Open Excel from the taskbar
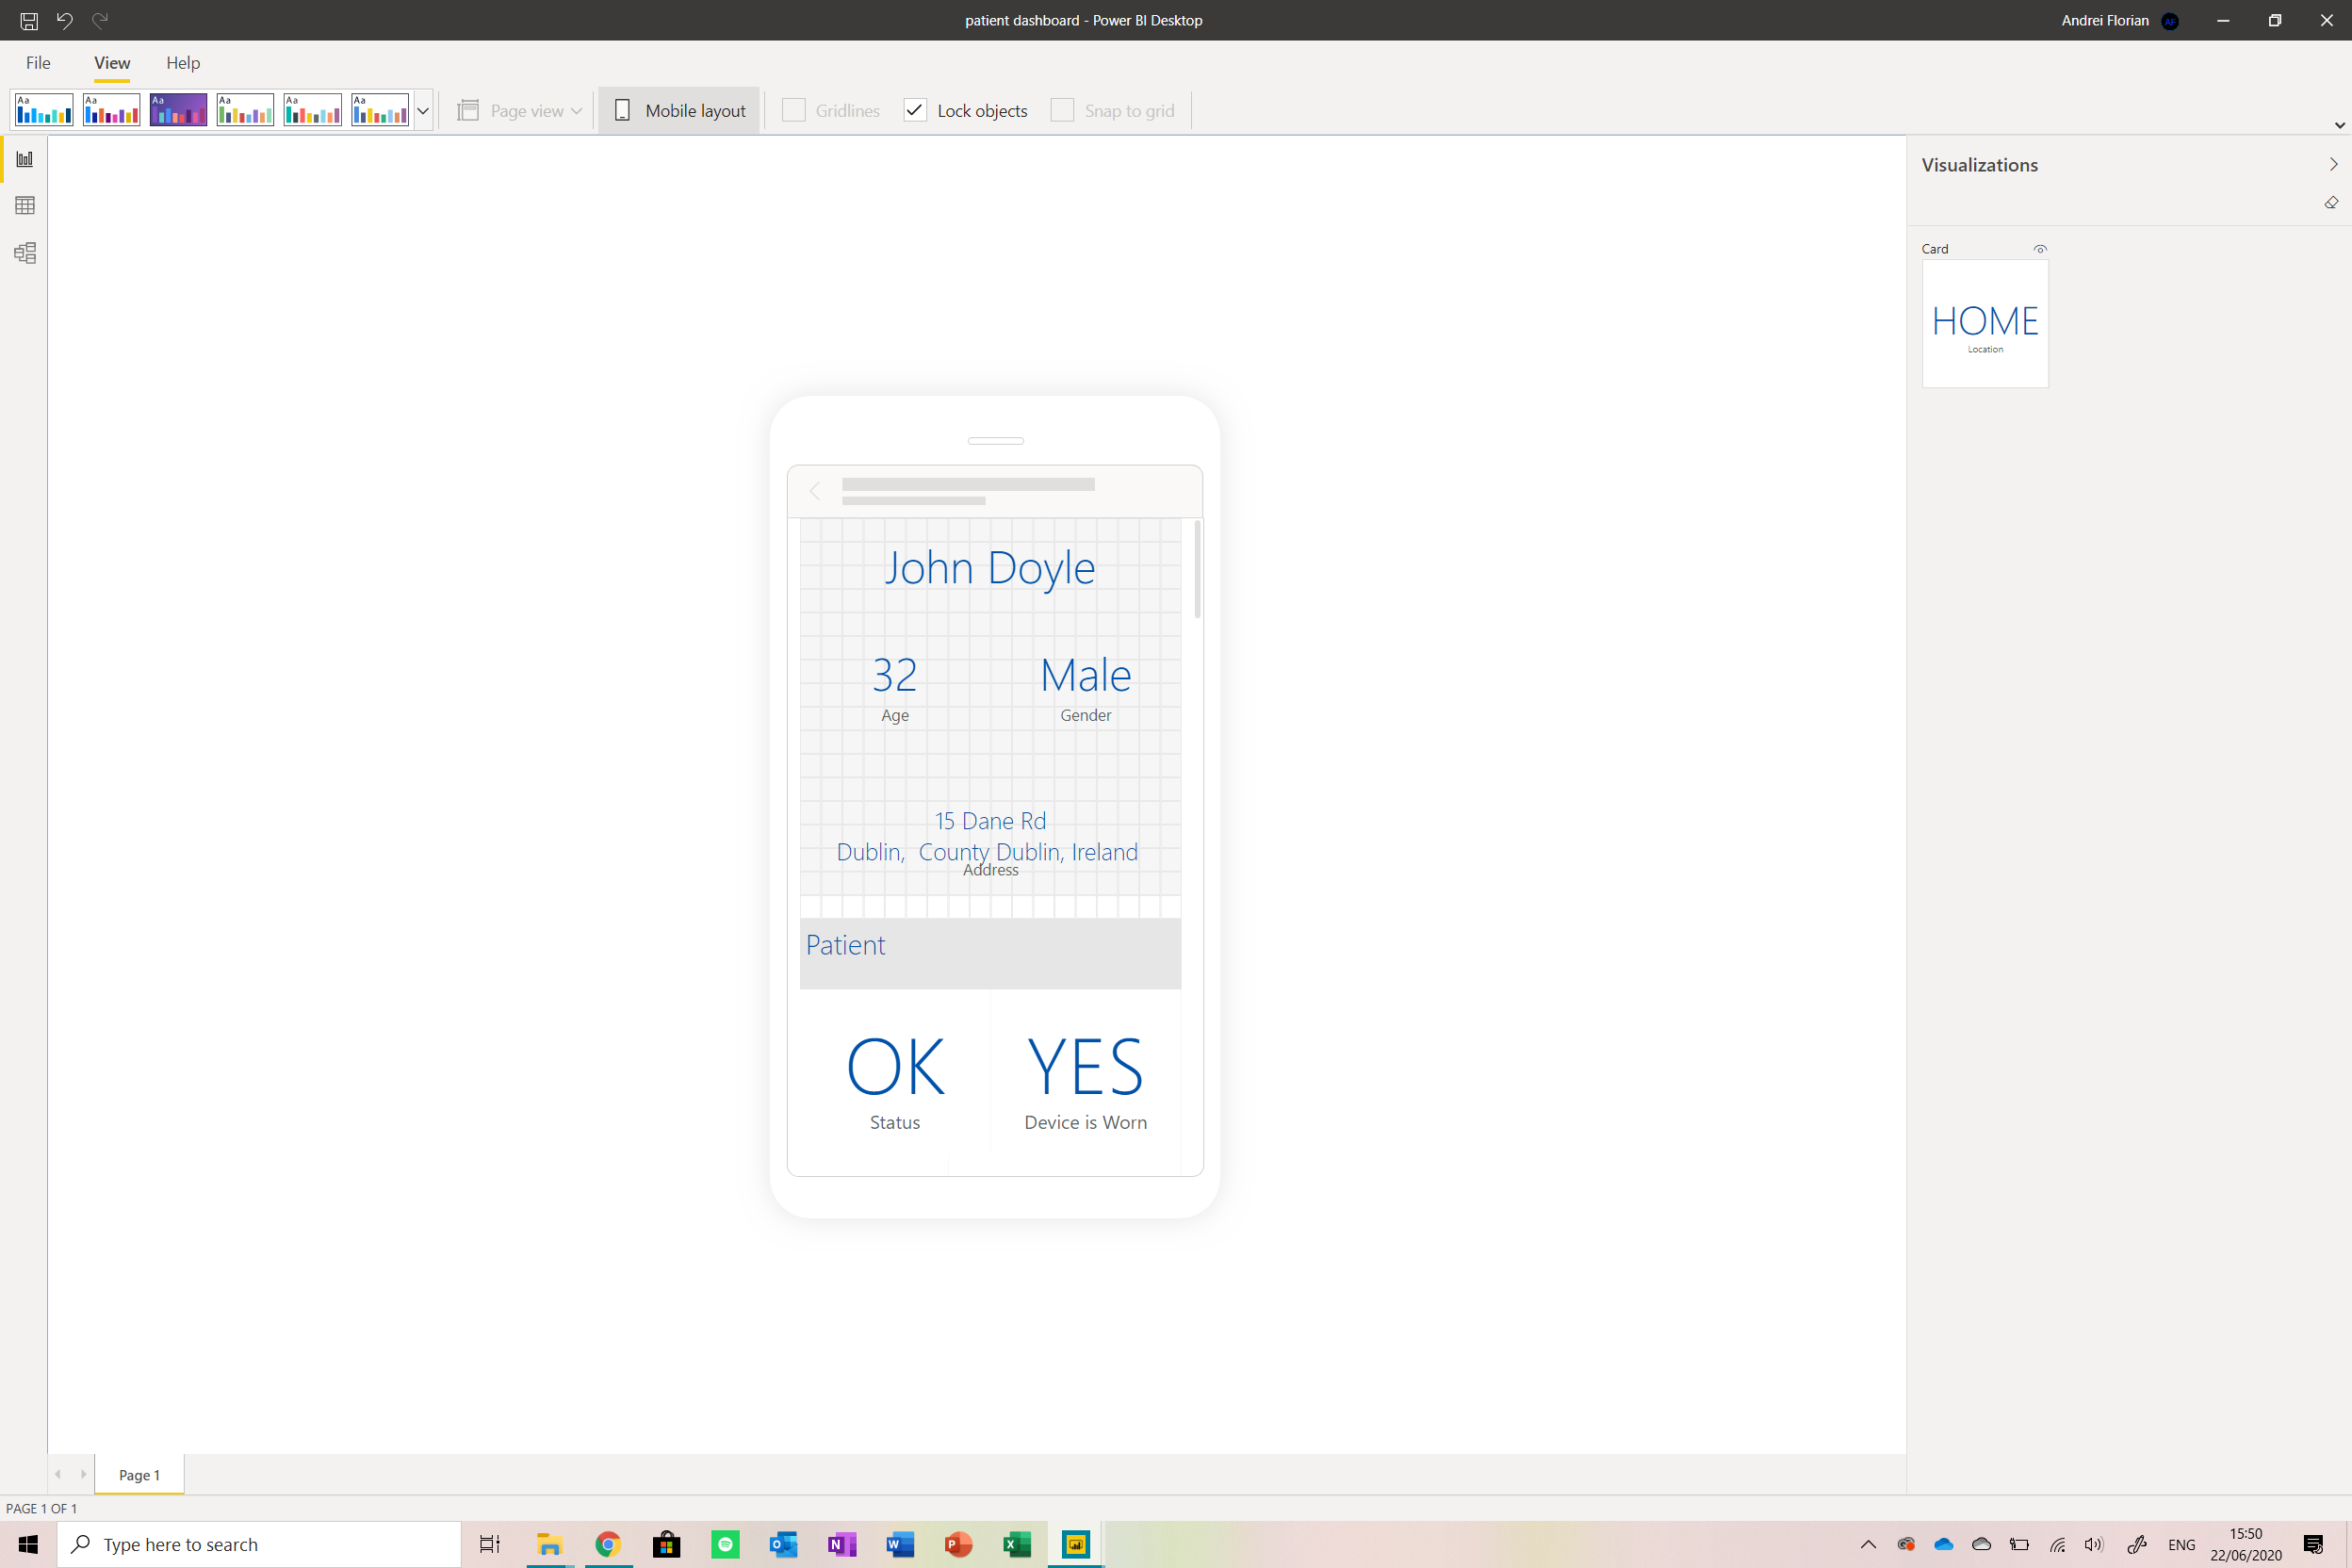Screen dimensions: 2352x1568 [x=1017, y=1544]
